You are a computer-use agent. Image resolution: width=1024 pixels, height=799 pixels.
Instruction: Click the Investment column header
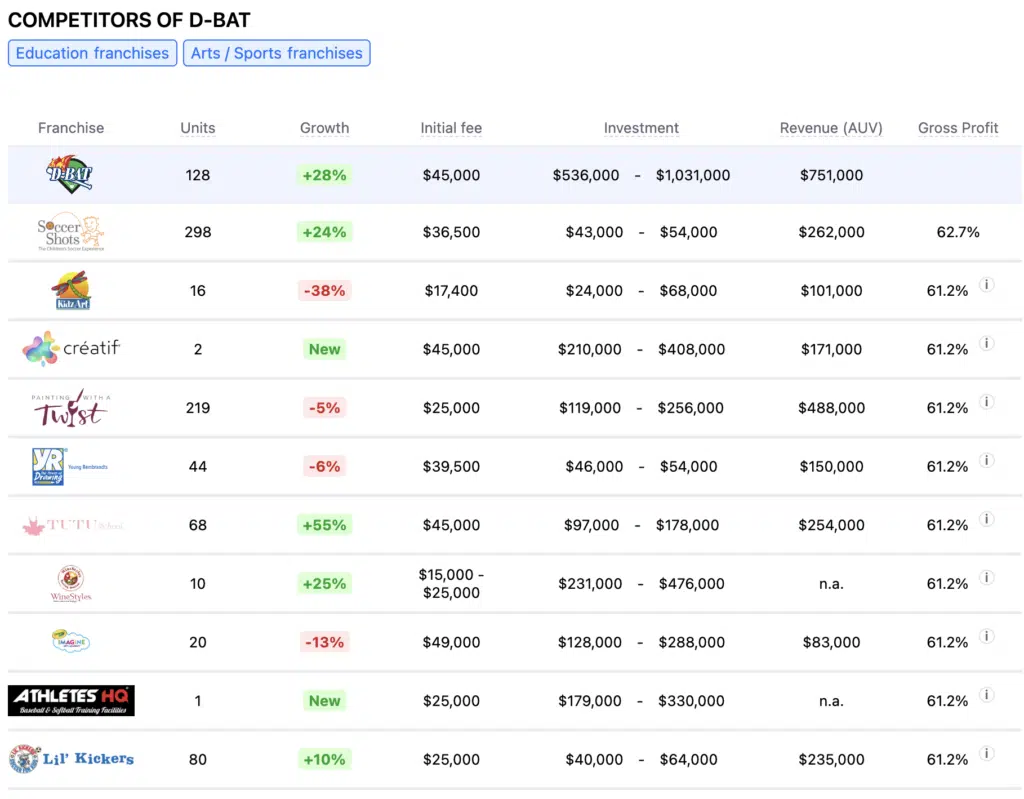tap(641, 128)
